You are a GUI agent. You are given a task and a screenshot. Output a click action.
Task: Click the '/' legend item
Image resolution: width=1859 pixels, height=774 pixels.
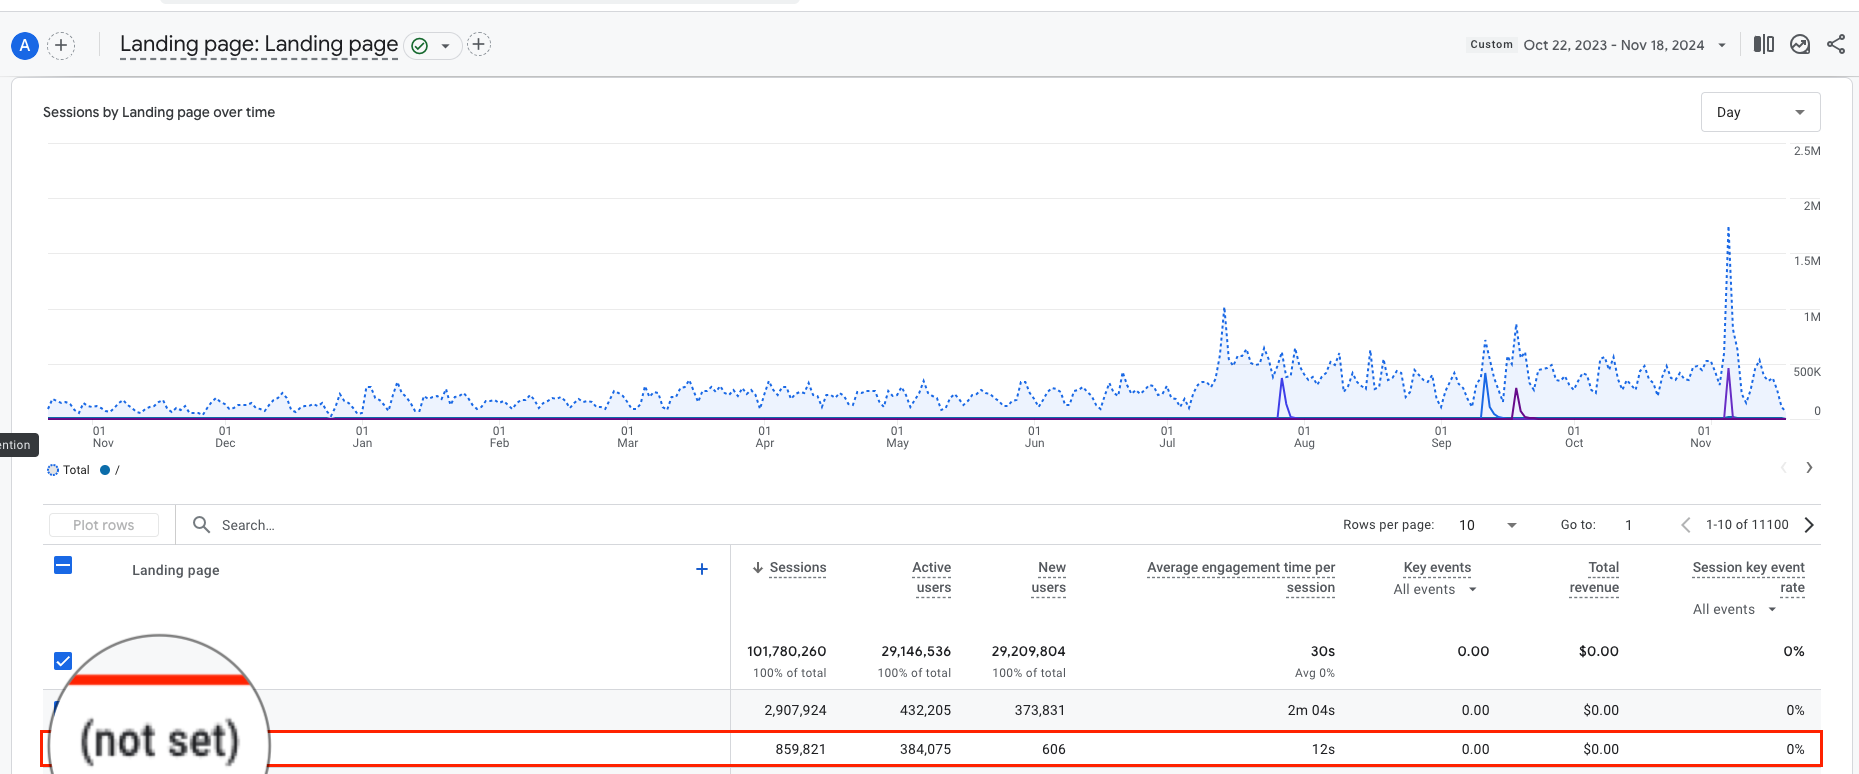[x=110, y=470]
